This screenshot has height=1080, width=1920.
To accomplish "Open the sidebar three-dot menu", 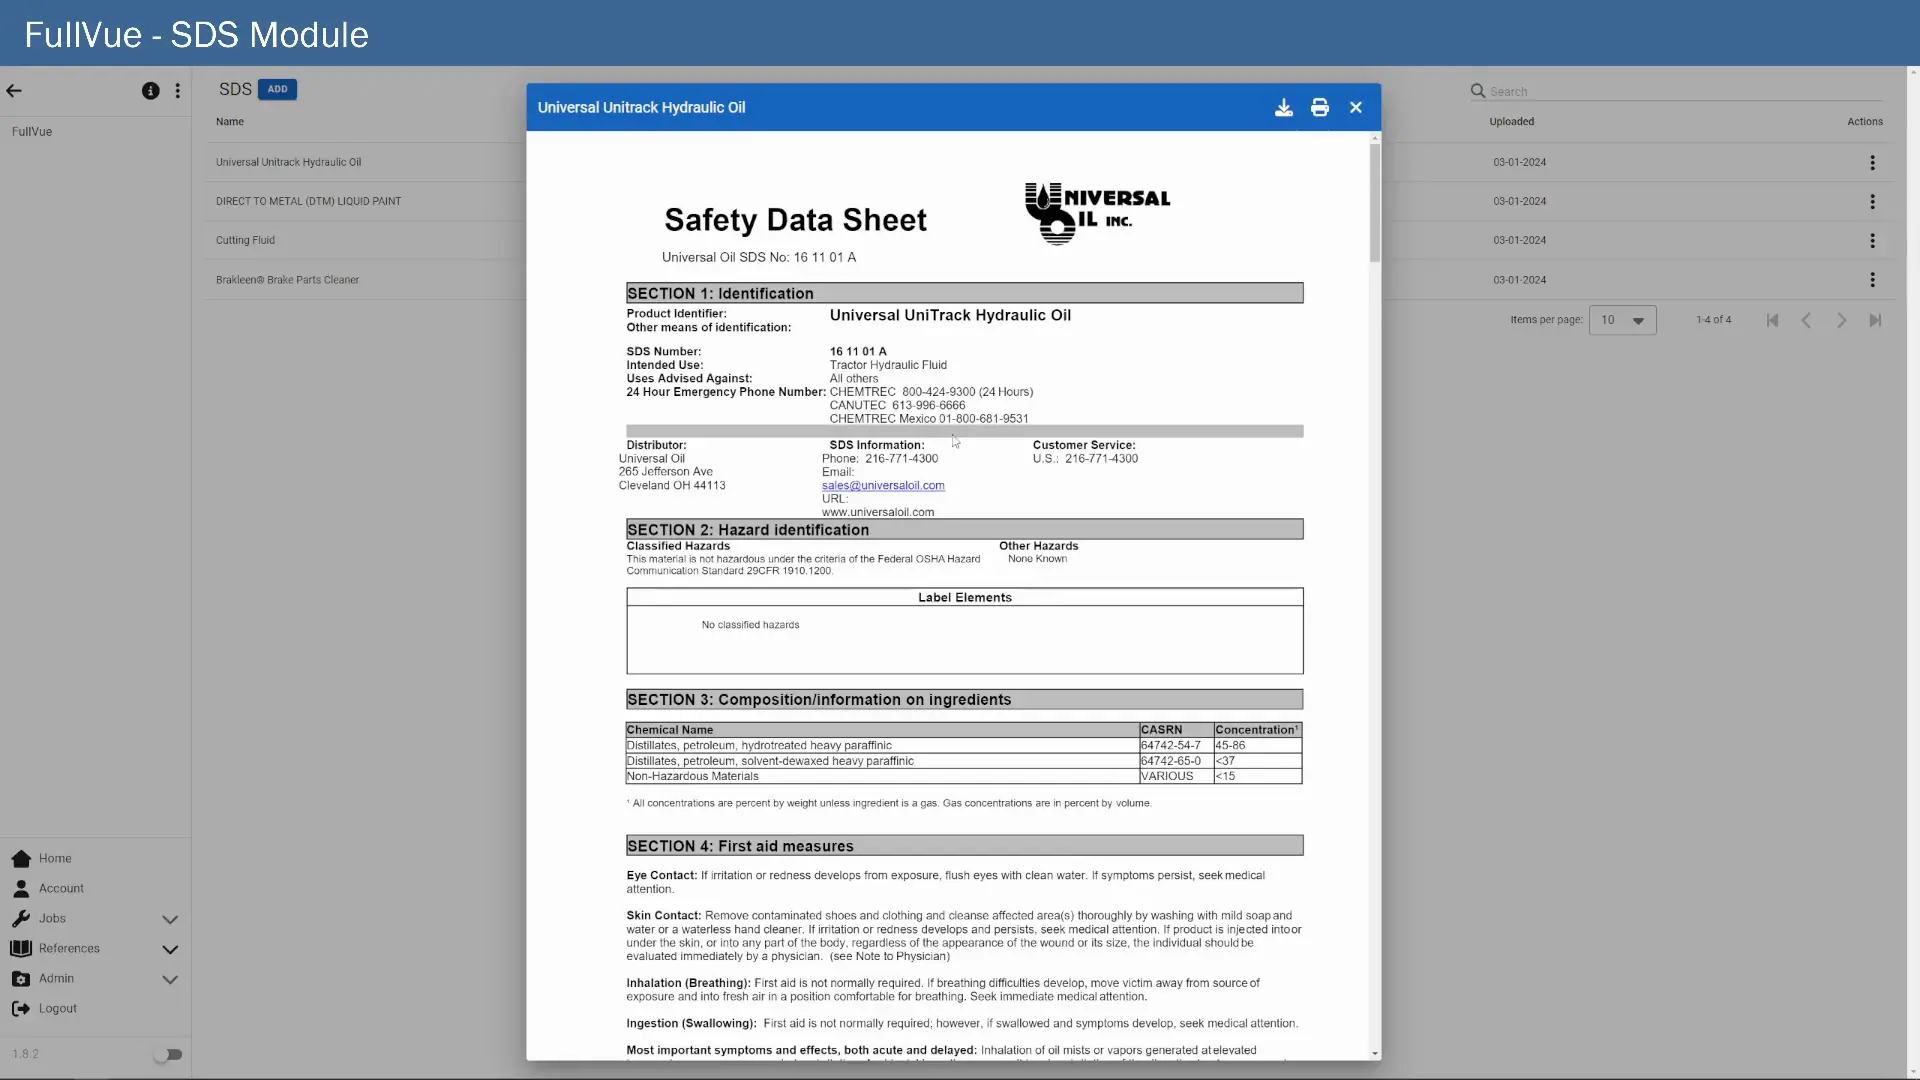I will [178, 91].
